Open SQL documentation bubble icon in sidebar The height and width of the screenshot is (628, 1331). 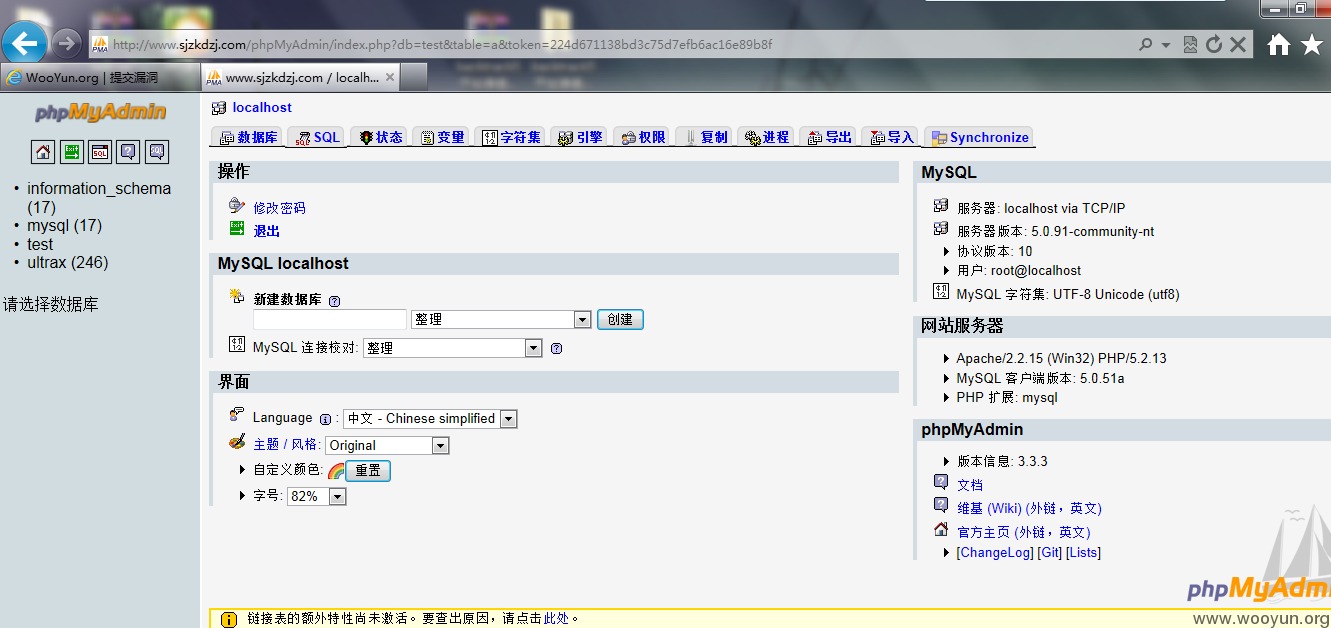click(157, 152)
